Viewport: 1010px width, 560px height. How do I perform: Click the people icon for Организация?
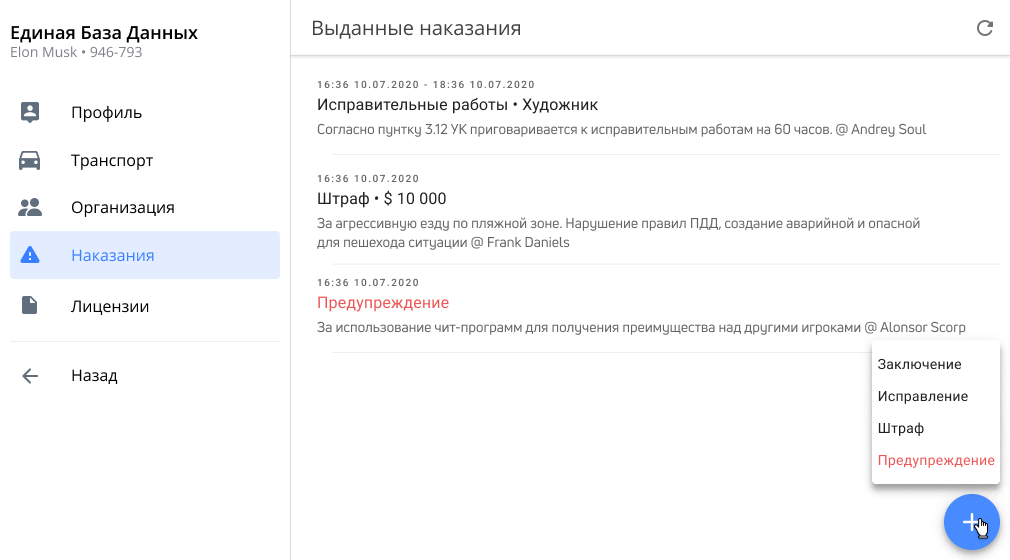pyautogui.click(x=30, y=208)
